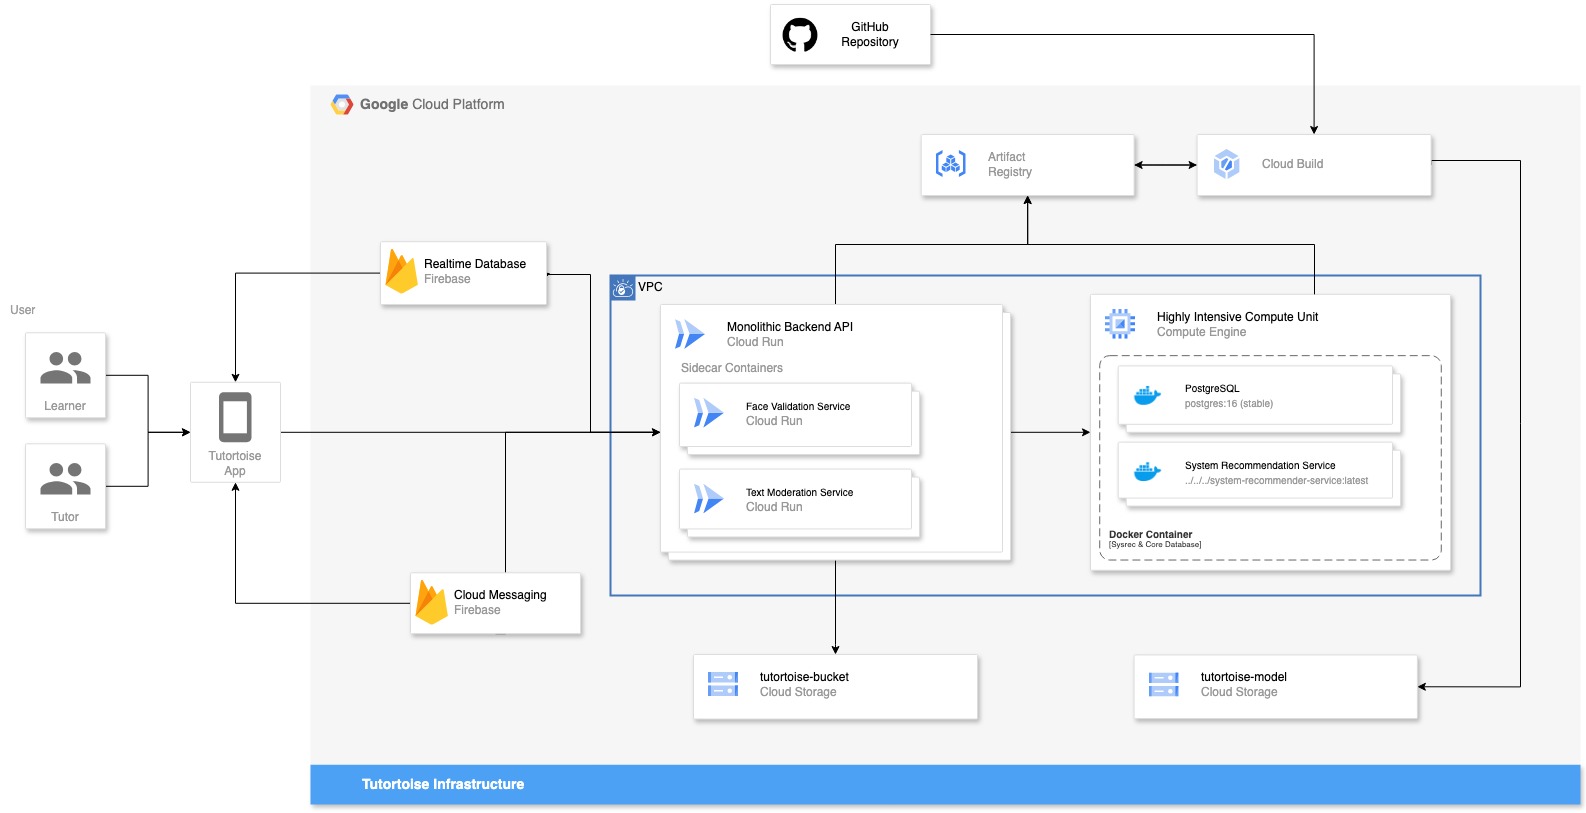Select the PostgreSQL Docker whale icon

coord(1147,396)
